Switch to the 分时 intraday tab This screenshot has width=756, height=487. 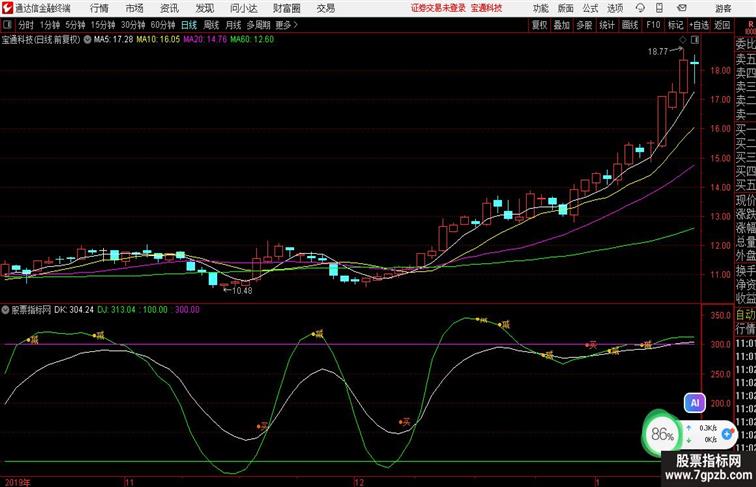tap(26, 25)
